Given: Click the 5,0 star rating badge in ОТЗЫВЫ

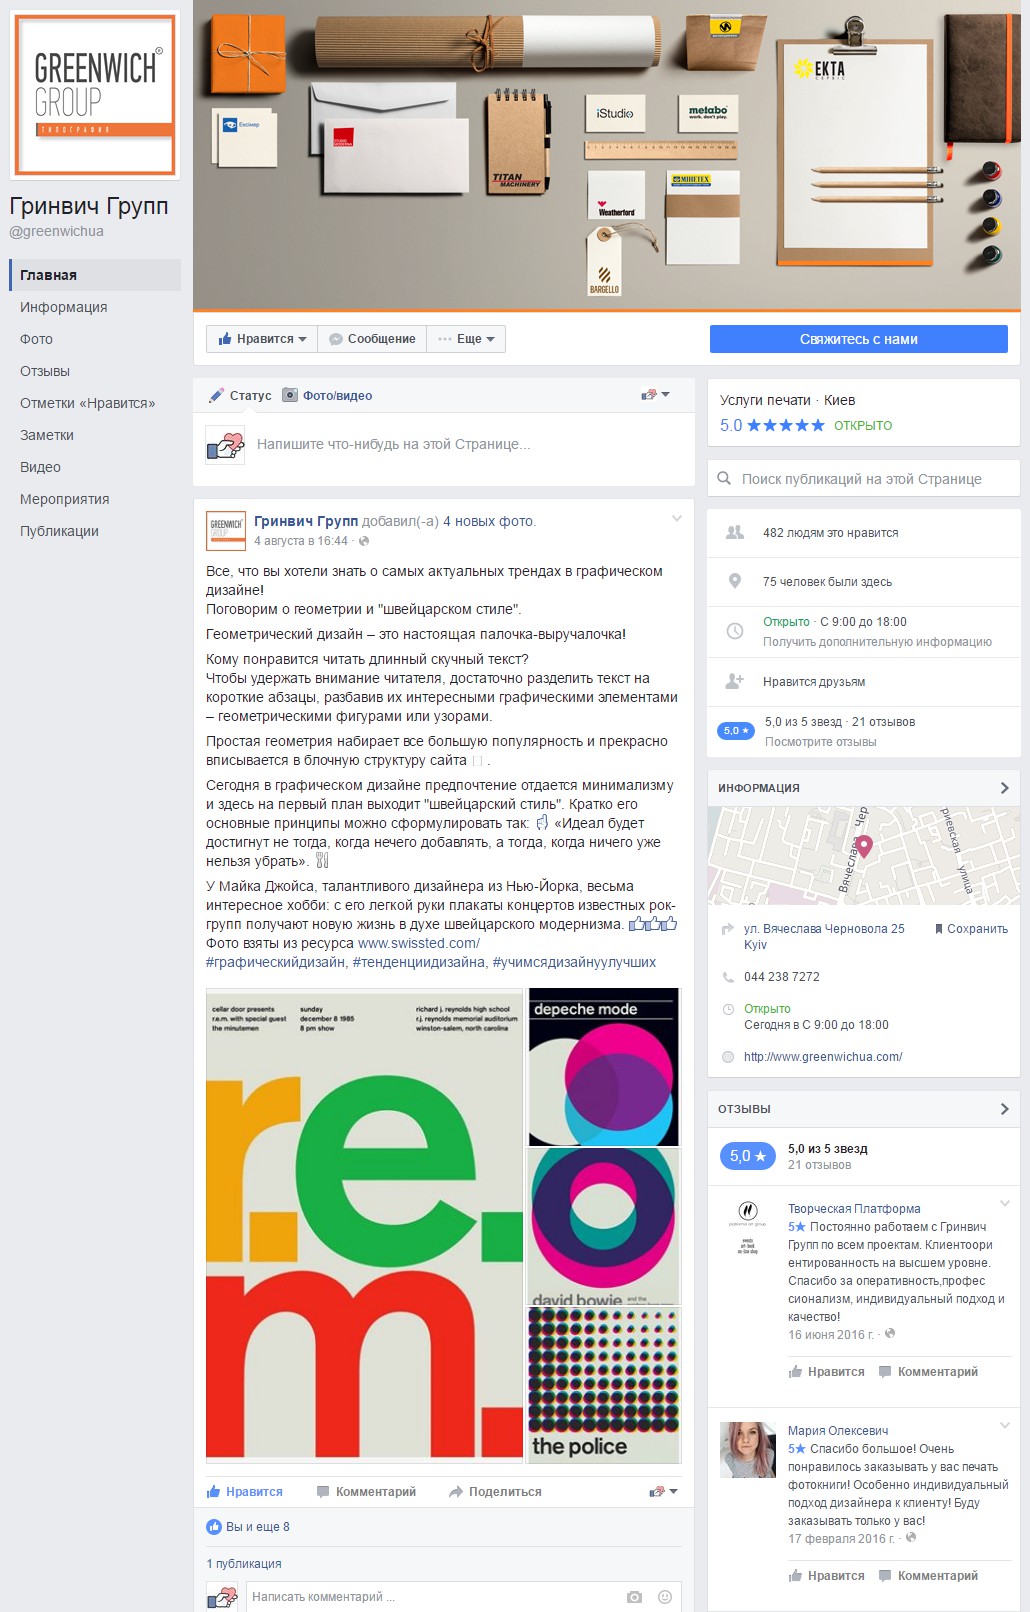Looking at the screenshot, I should coord(748,1156).
